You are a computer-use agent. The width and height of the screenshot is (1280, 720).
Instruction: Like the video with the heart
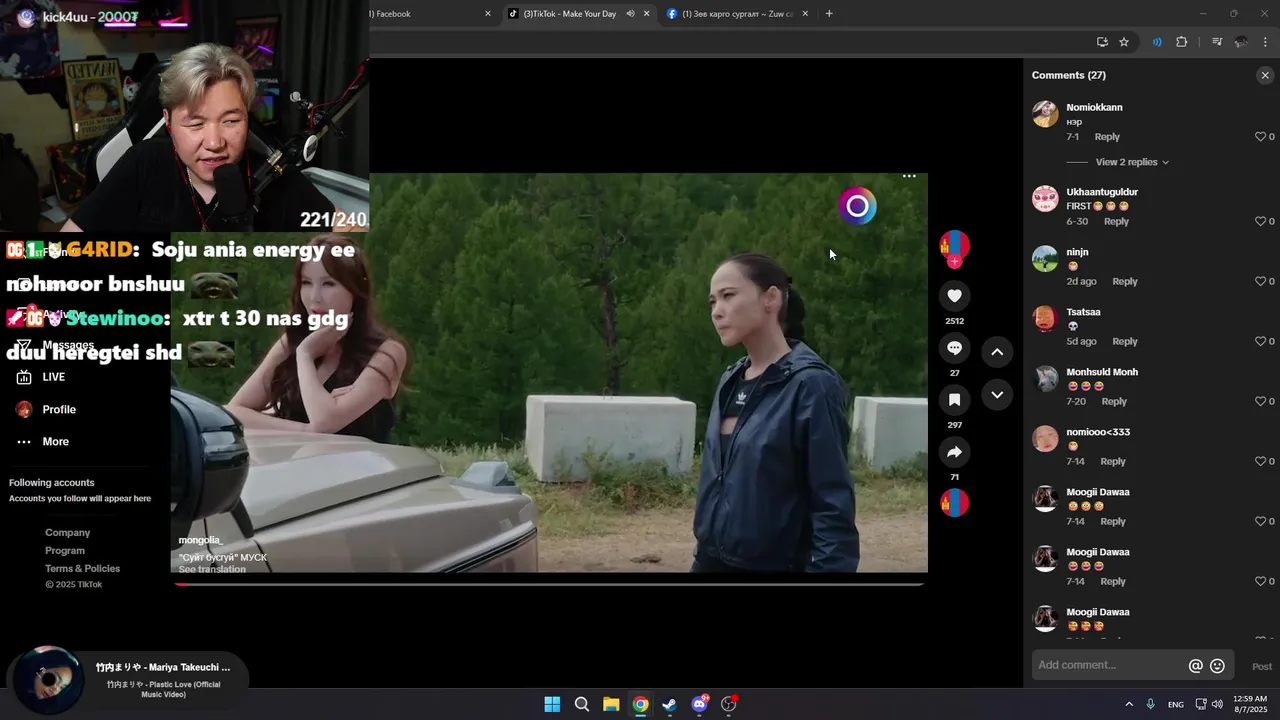[x=954, y=296]
